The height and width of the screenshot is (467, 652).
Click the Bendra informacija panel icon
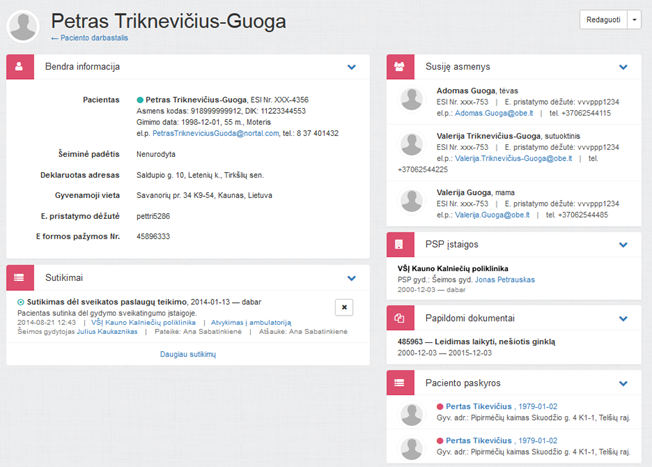click(20, 67)
